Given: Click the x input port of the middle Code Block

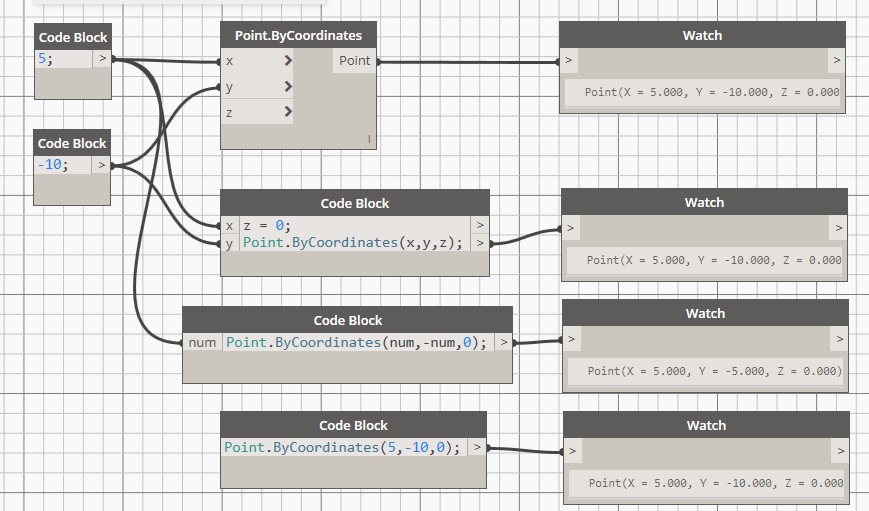Looking at the screenshot, I should (x=230, y=226).
